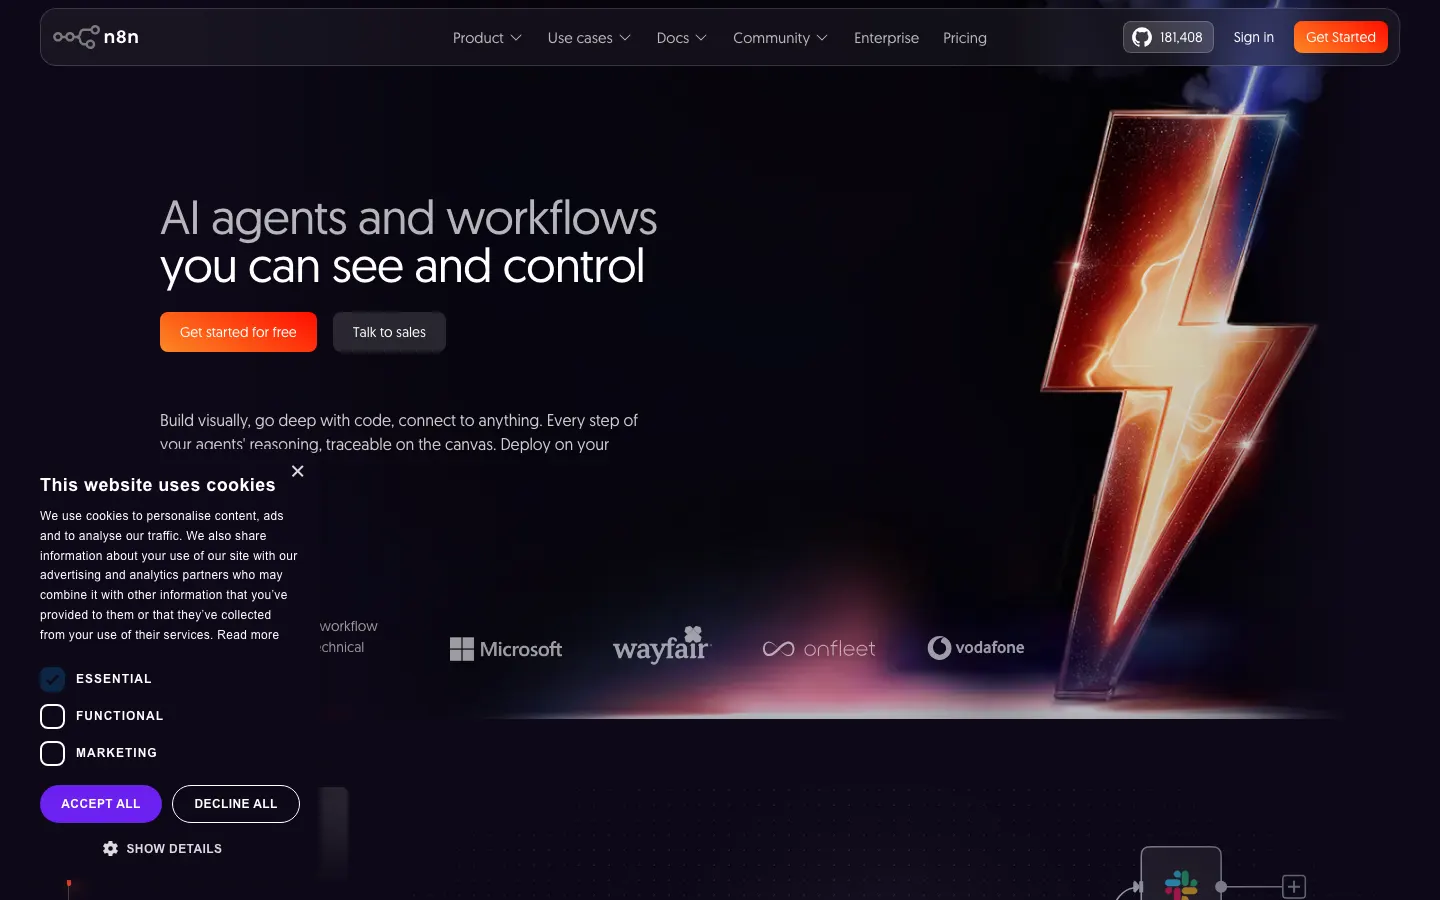The height and width of the screenshot is (900, 1440).
Task: Click the n8n logo in the header
Action: 96,37
